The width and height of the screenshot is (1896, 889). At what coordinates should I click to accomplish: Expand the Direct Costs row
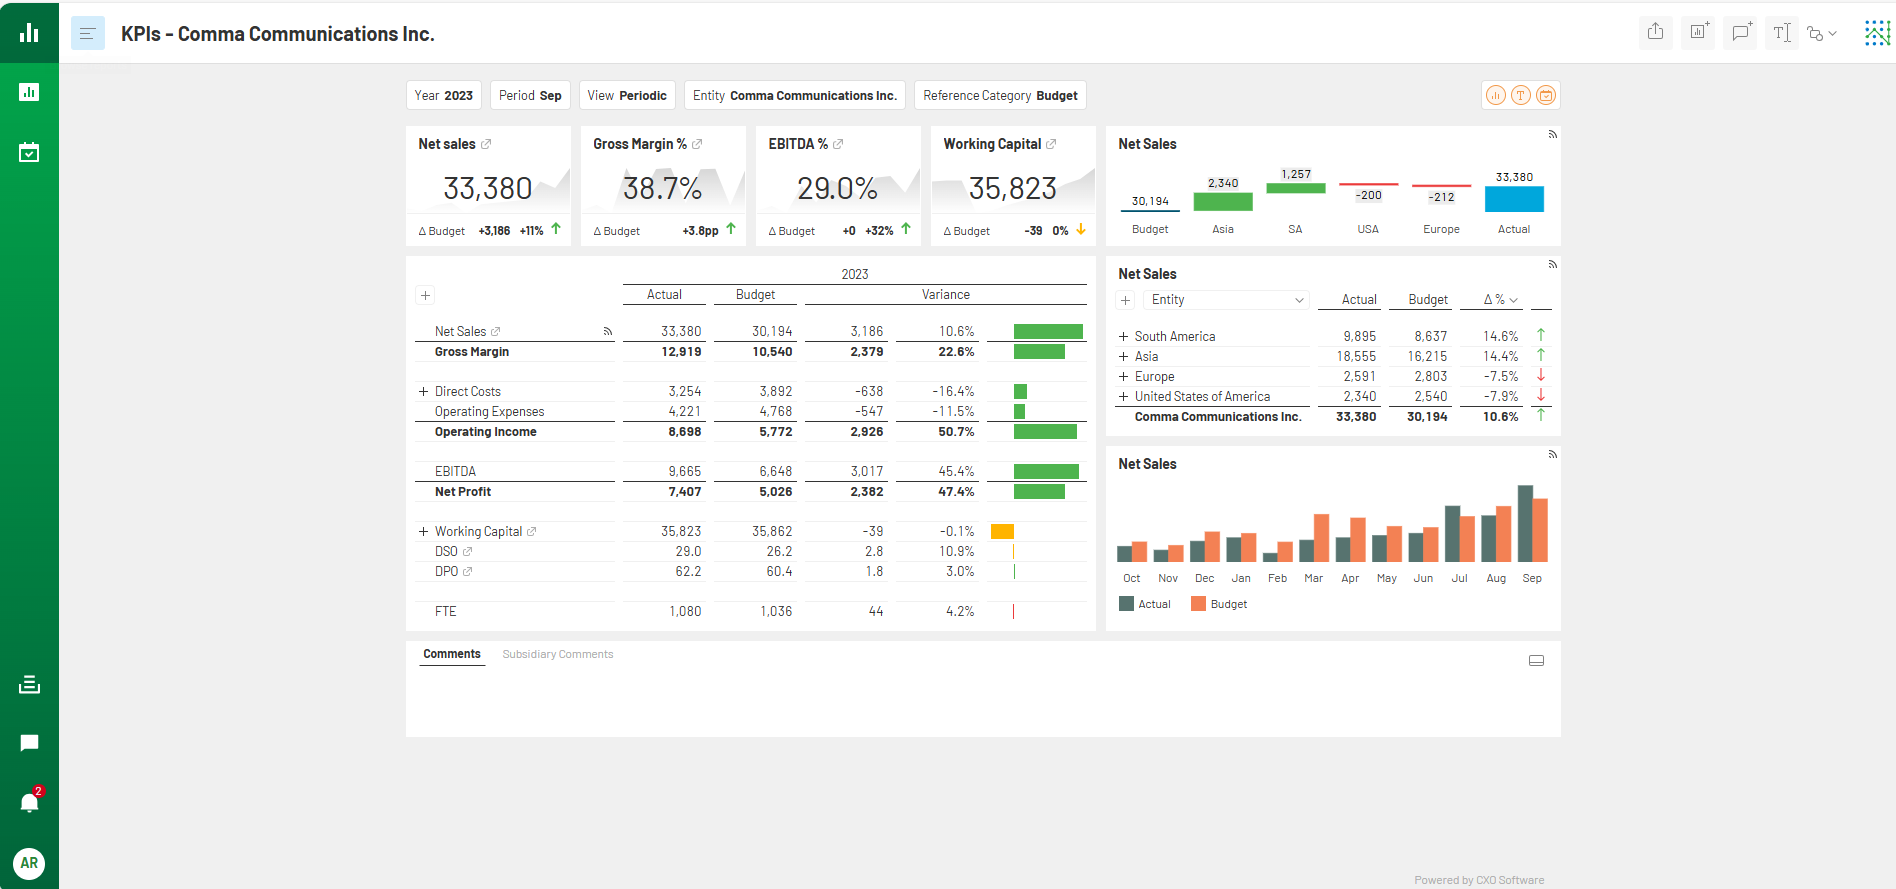pyautogui.click(x=423, y=392)
